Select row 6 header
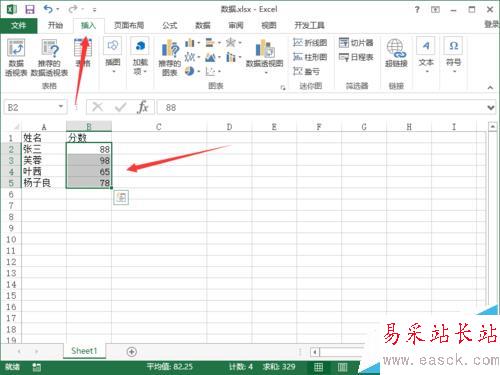 [11, 194]
